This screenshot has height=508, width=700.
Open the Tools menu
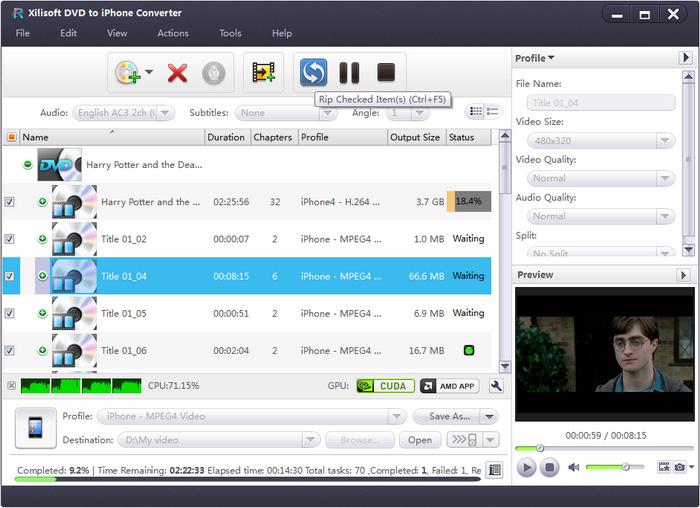pos(230,33)
